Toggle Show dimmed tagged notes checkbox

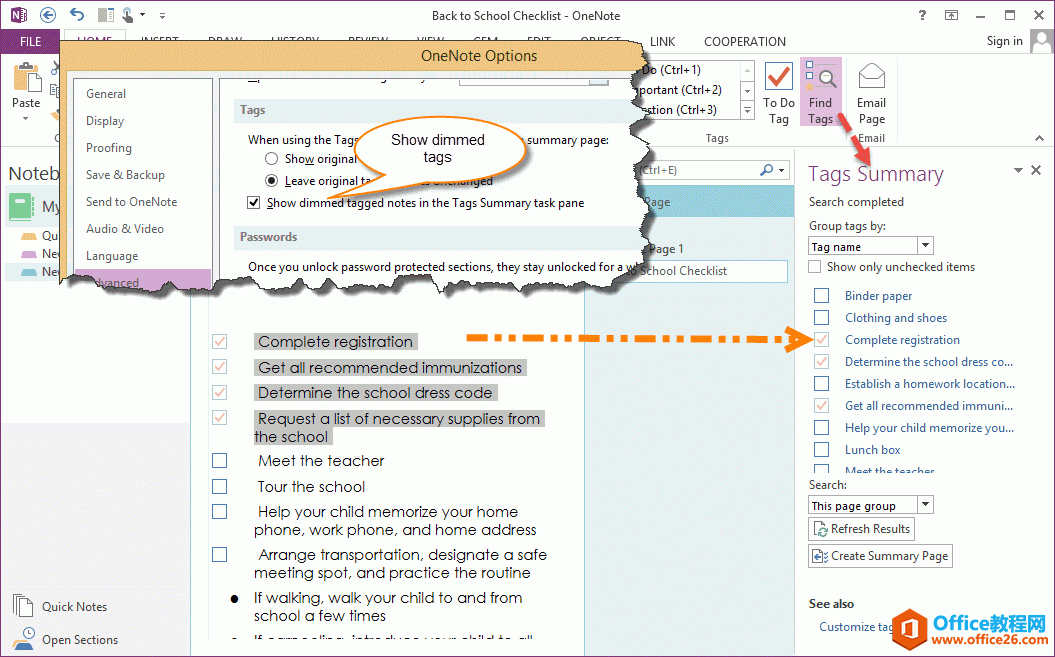coord(254,203)
